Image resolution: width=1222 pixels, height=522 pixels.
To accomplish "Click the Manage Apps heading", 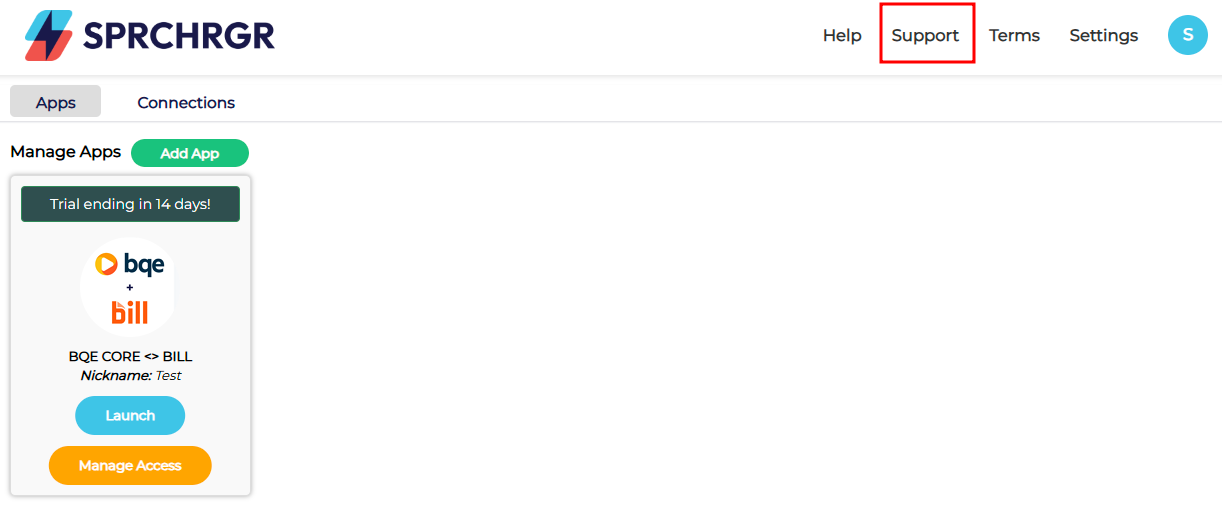I will 65,152.
